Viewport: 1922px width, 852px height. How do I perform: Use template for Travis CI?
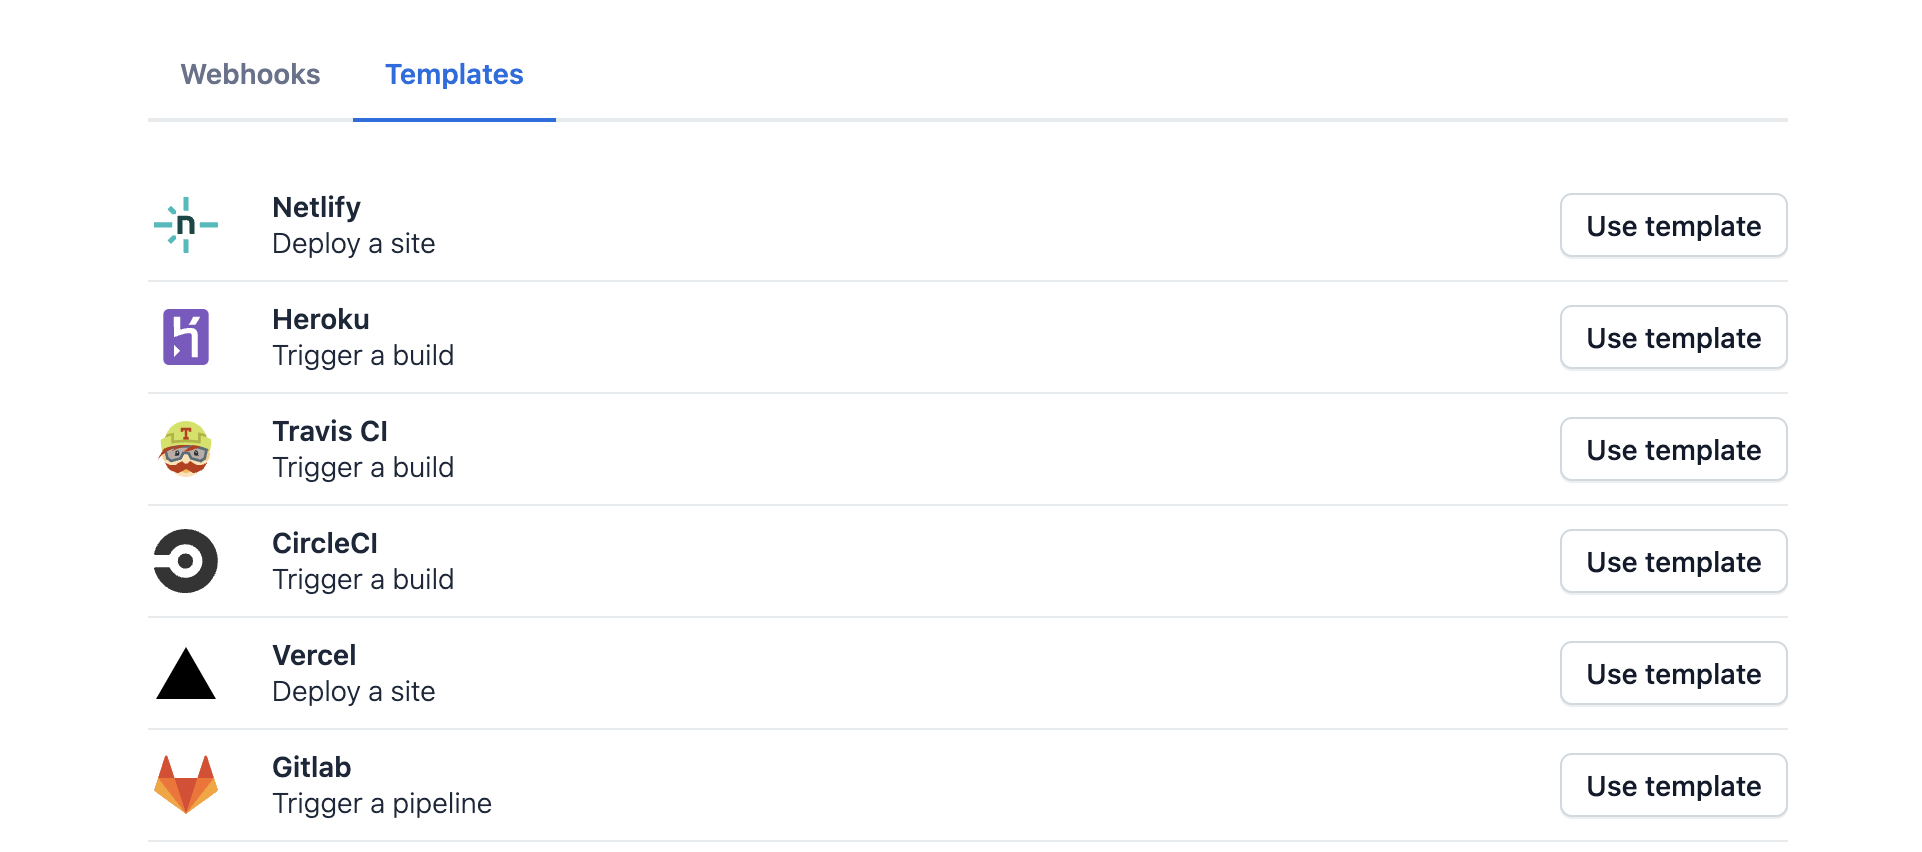click(x=1673, y=449)
